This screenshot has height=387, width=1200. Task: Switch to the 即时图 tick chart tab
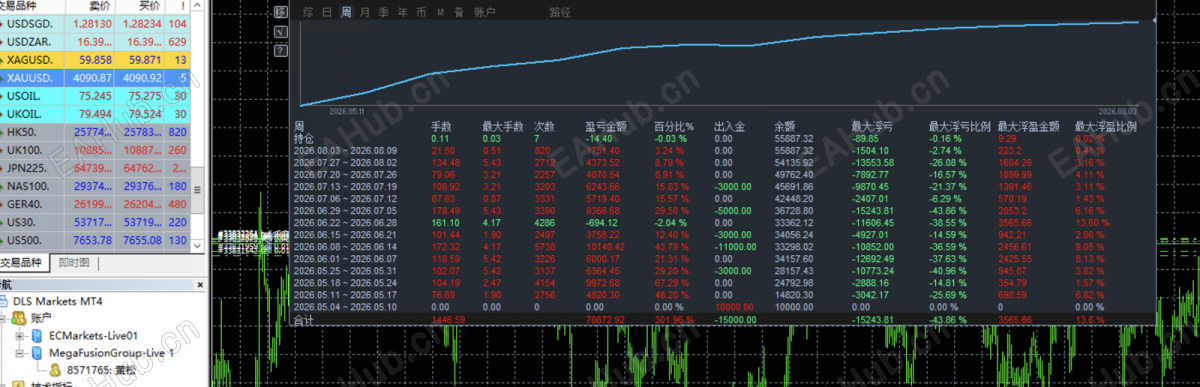[73, 263]
